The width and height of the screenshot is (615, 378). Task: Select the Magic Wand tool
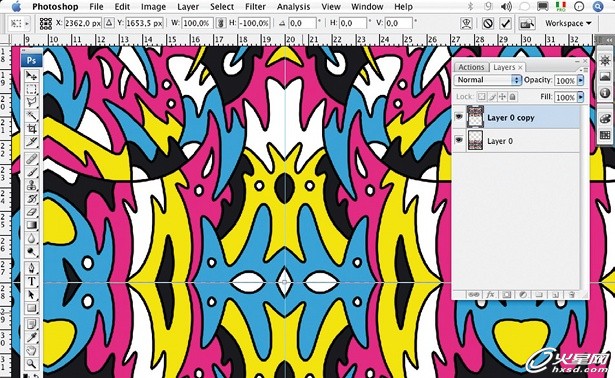tap(31, 115)
